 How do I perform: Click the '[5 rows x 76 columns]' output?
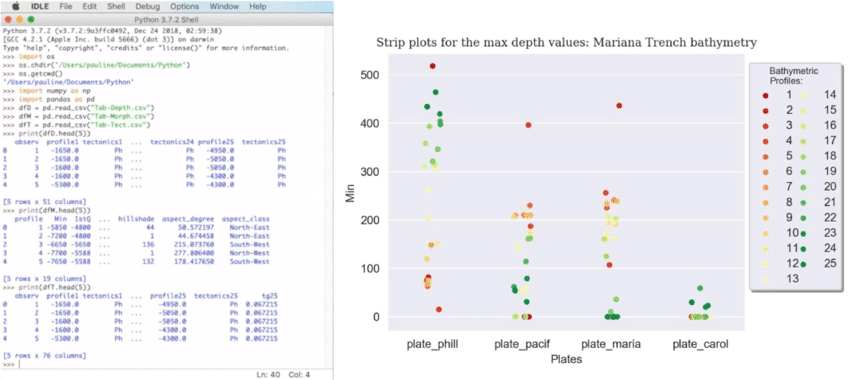click(44, 356)
